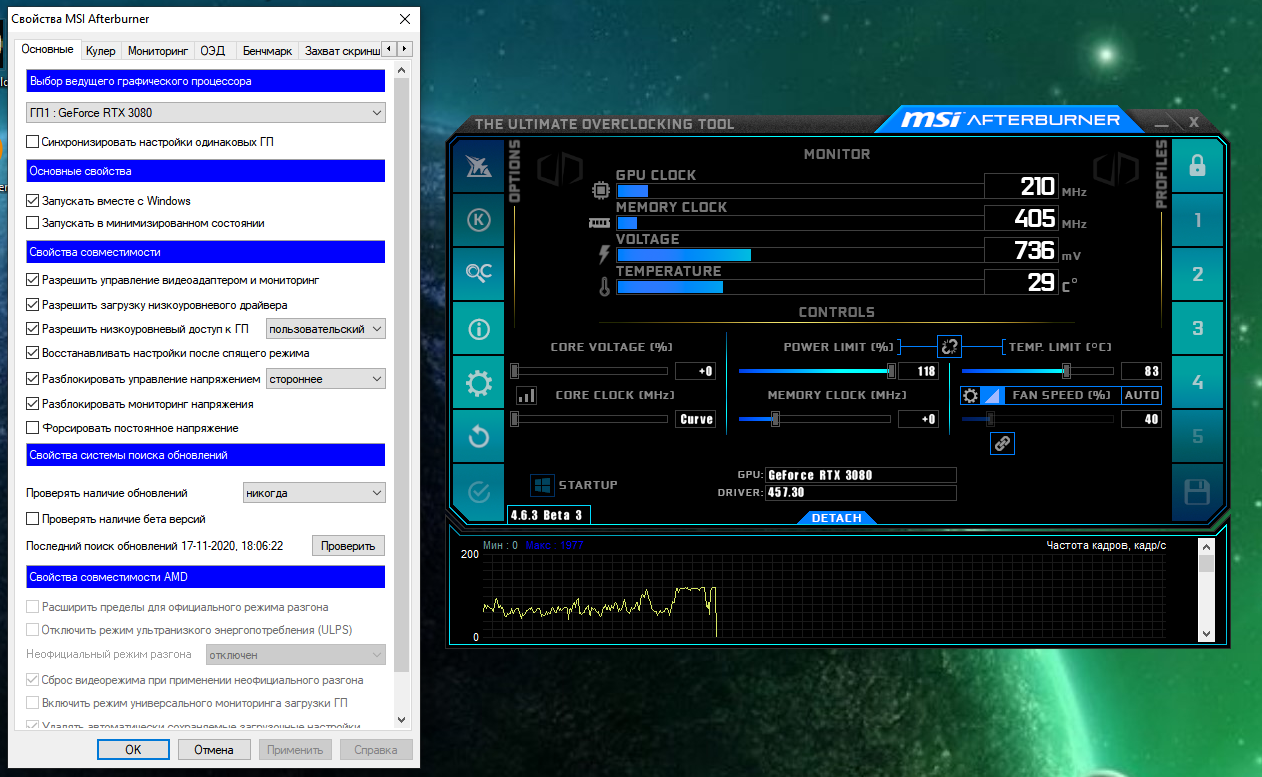Switch to the 'ОЭД' tab
This screenshot has height=777, width=1262.
pos(212,50)
